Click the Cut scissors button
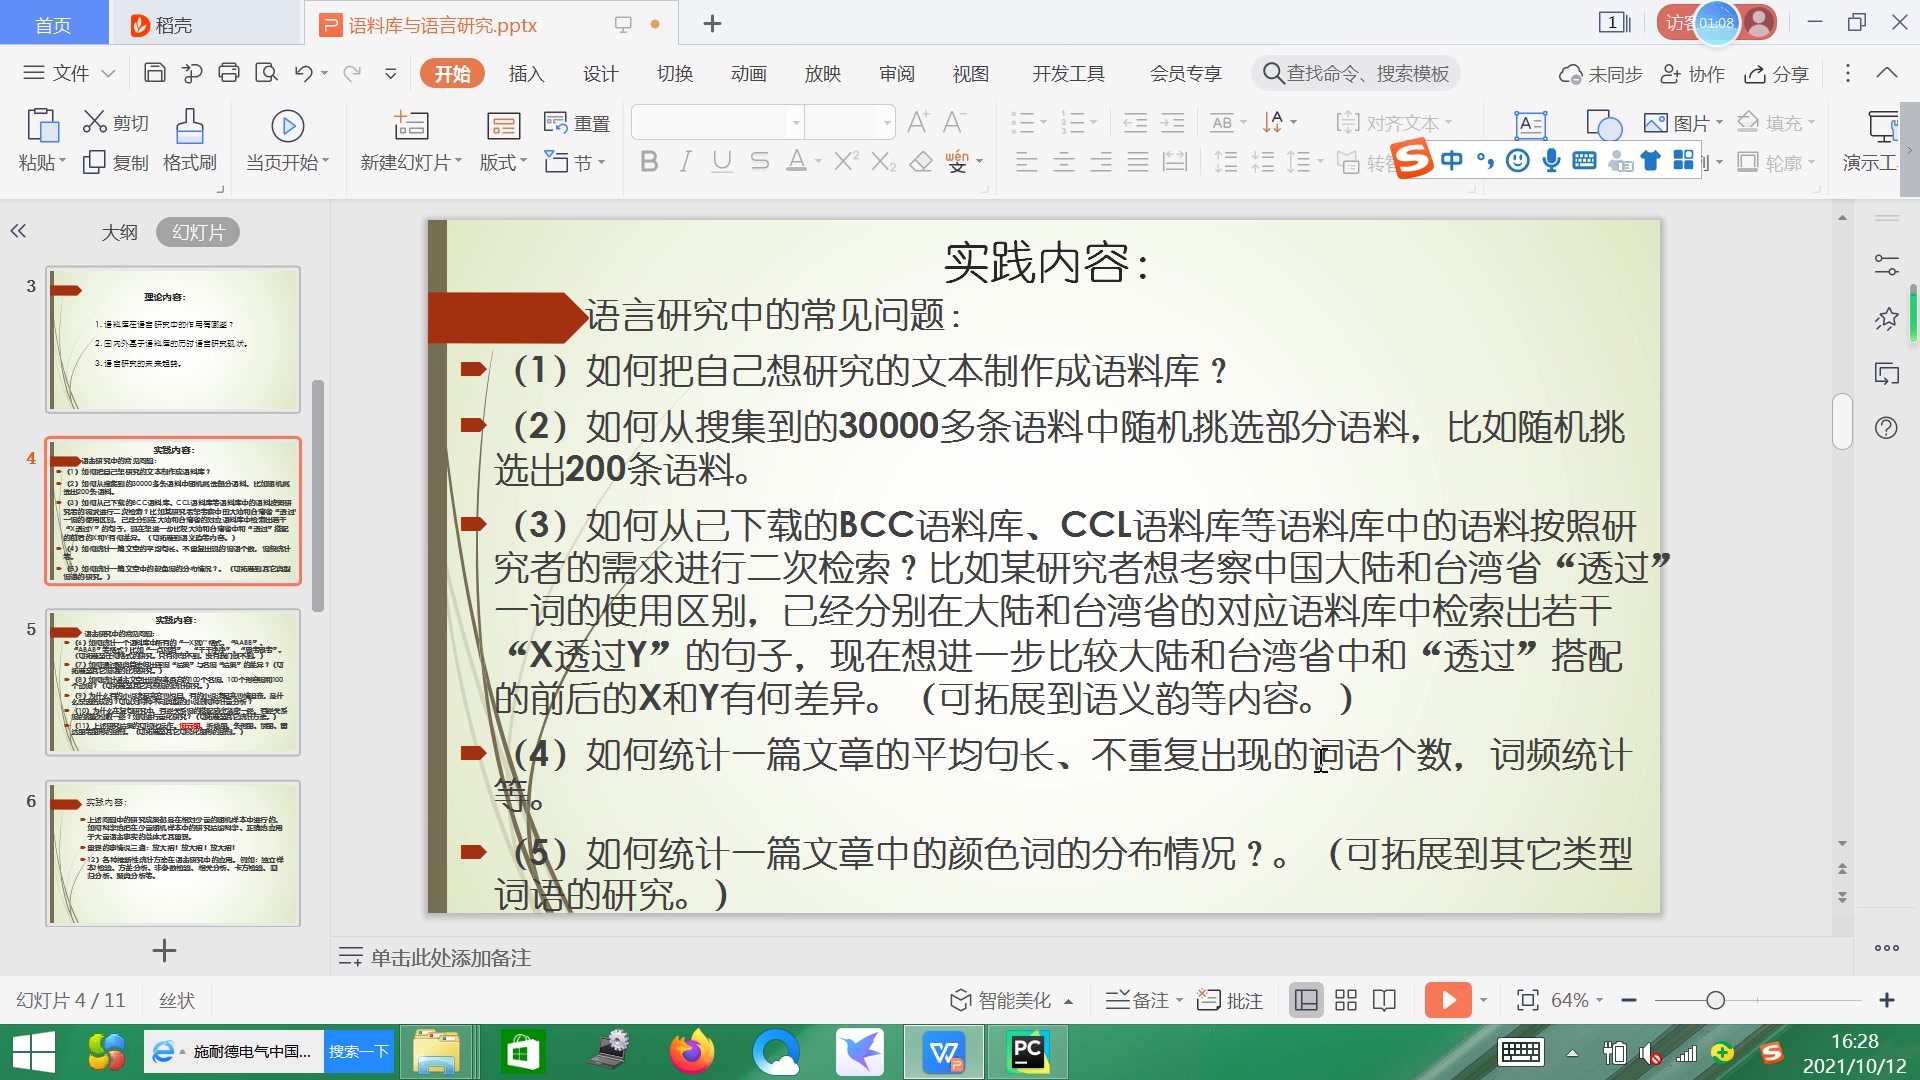Image resolution: width=1920 pixels, height=1080 pixels. click(115, 122)
